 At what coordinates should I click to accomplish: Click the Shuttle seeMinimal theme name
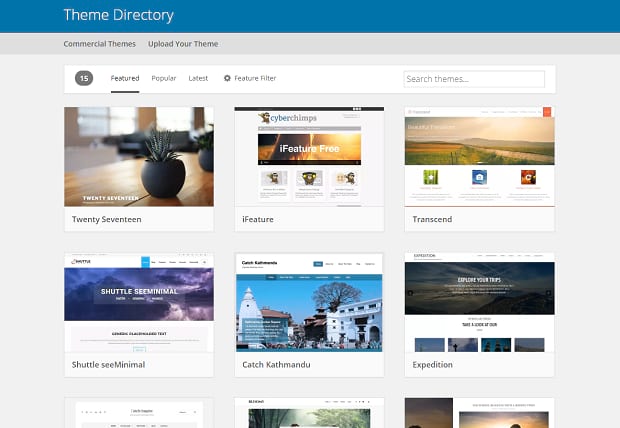(108, 365)
